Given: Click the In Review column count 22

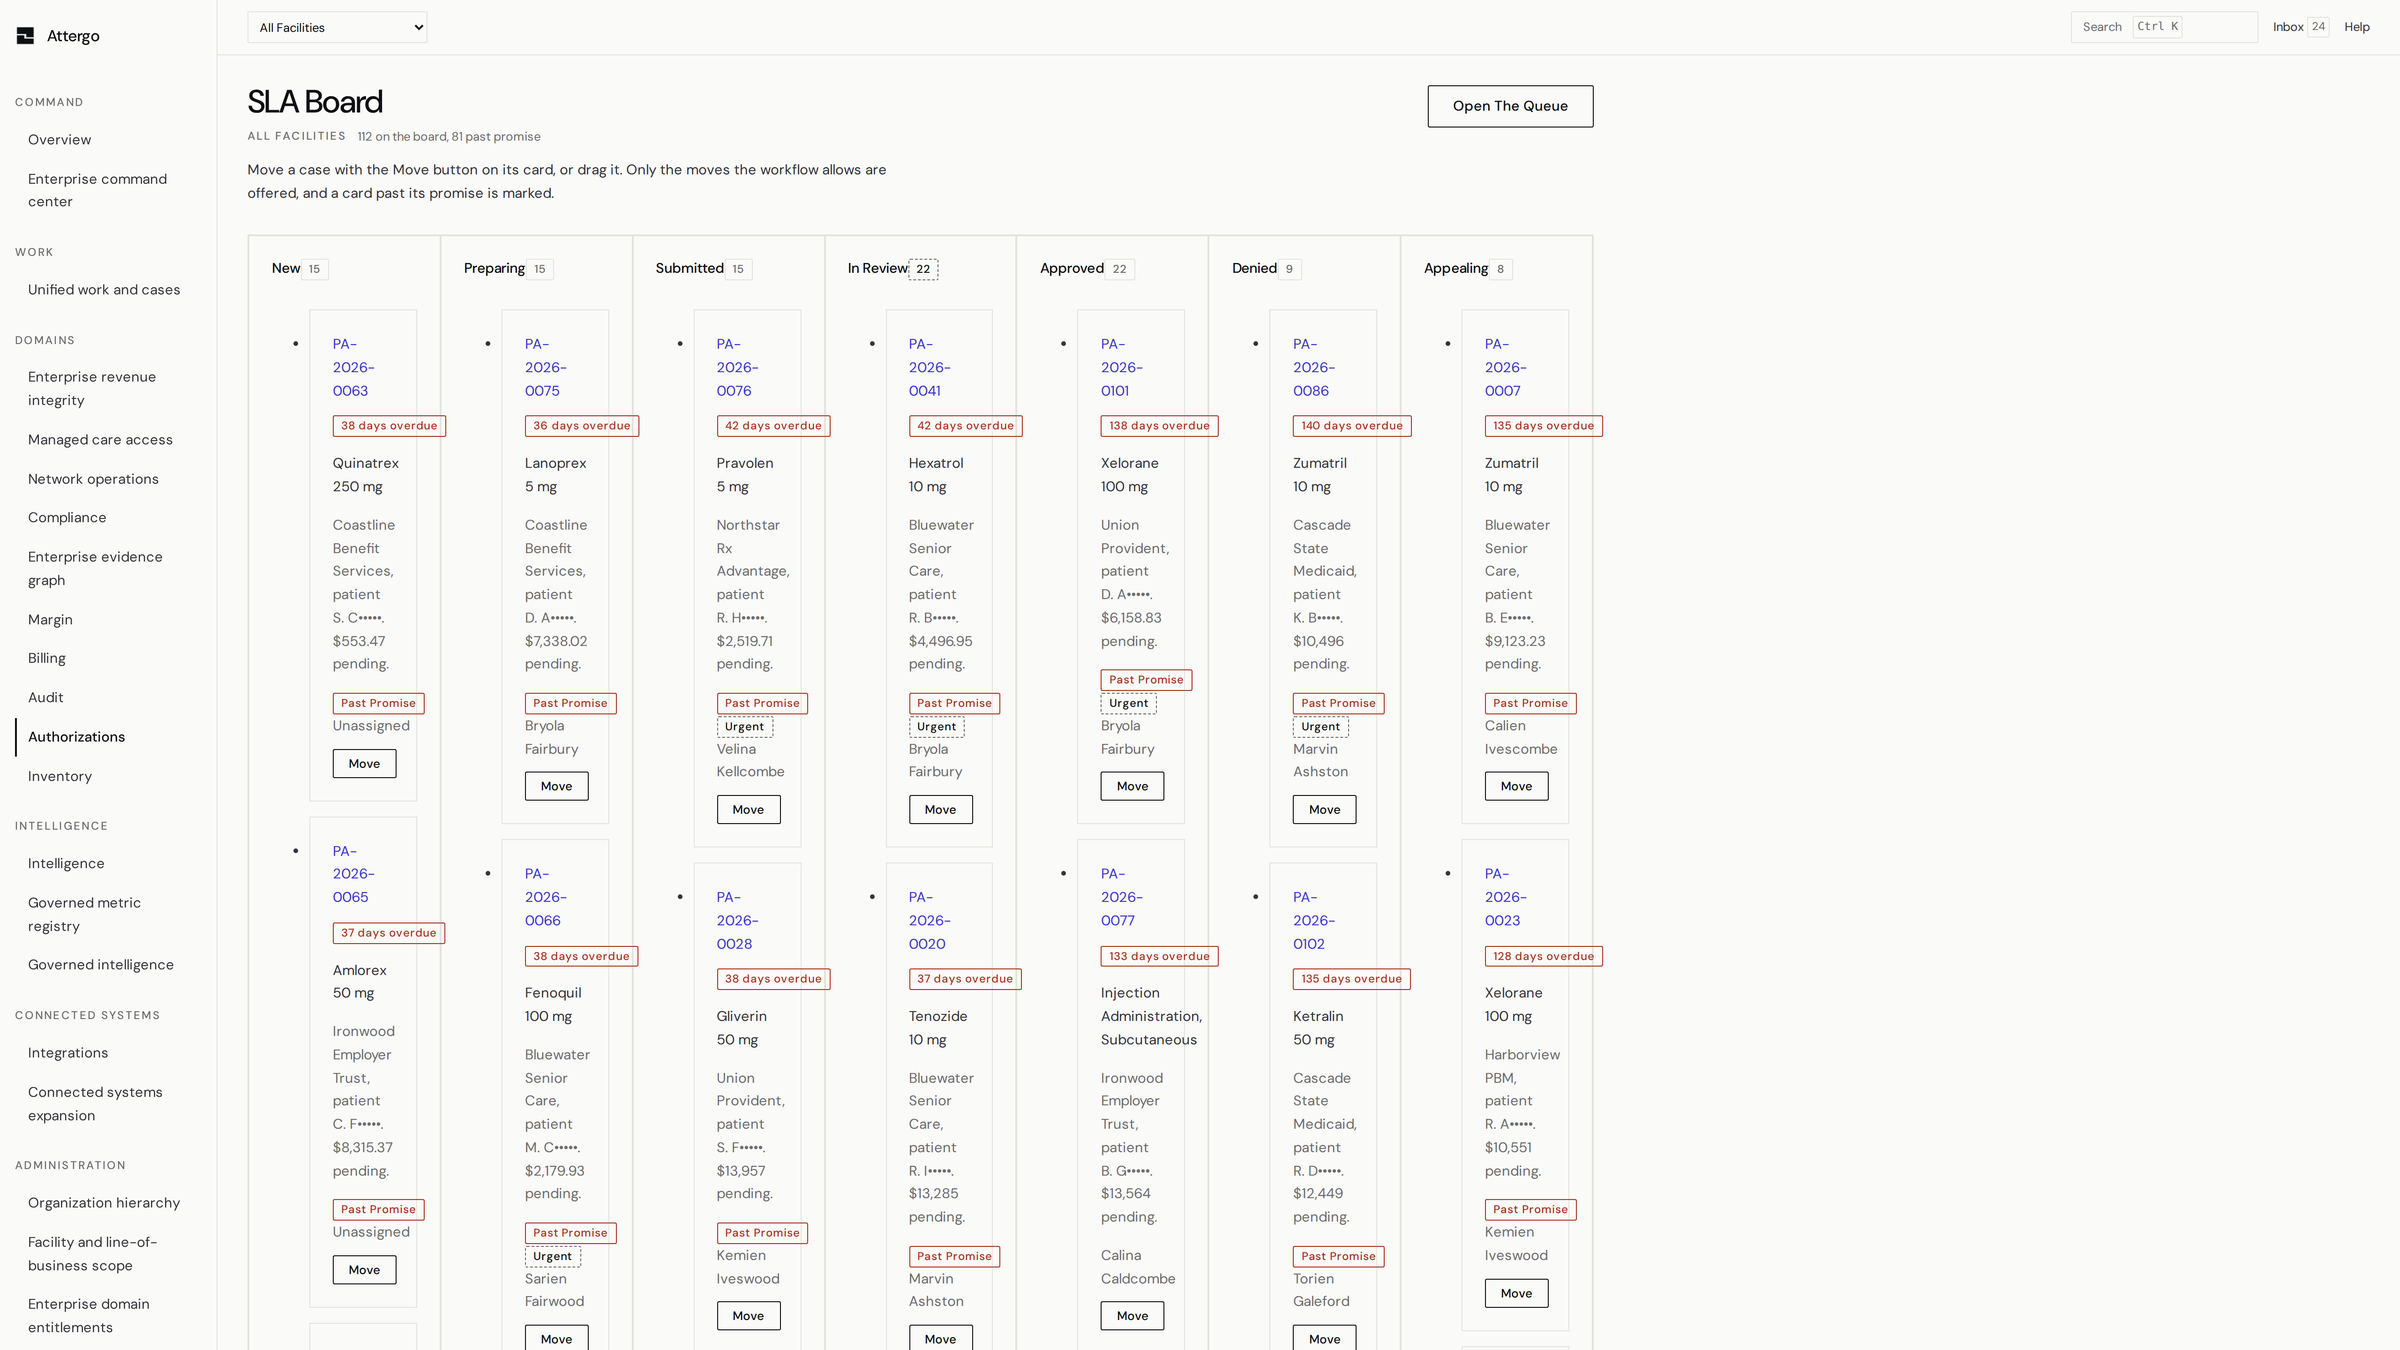Looking at the screenshot, I should click(923, 269).
